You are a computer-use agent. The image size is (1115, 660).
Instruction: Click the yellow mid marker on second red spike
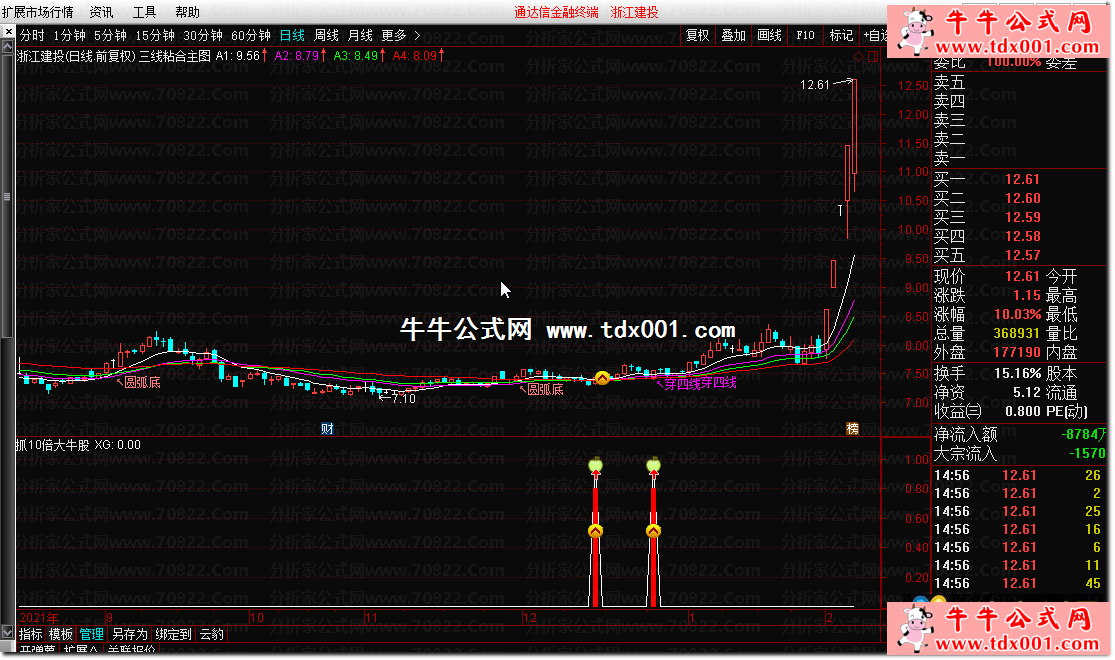(x=653, y=531)
